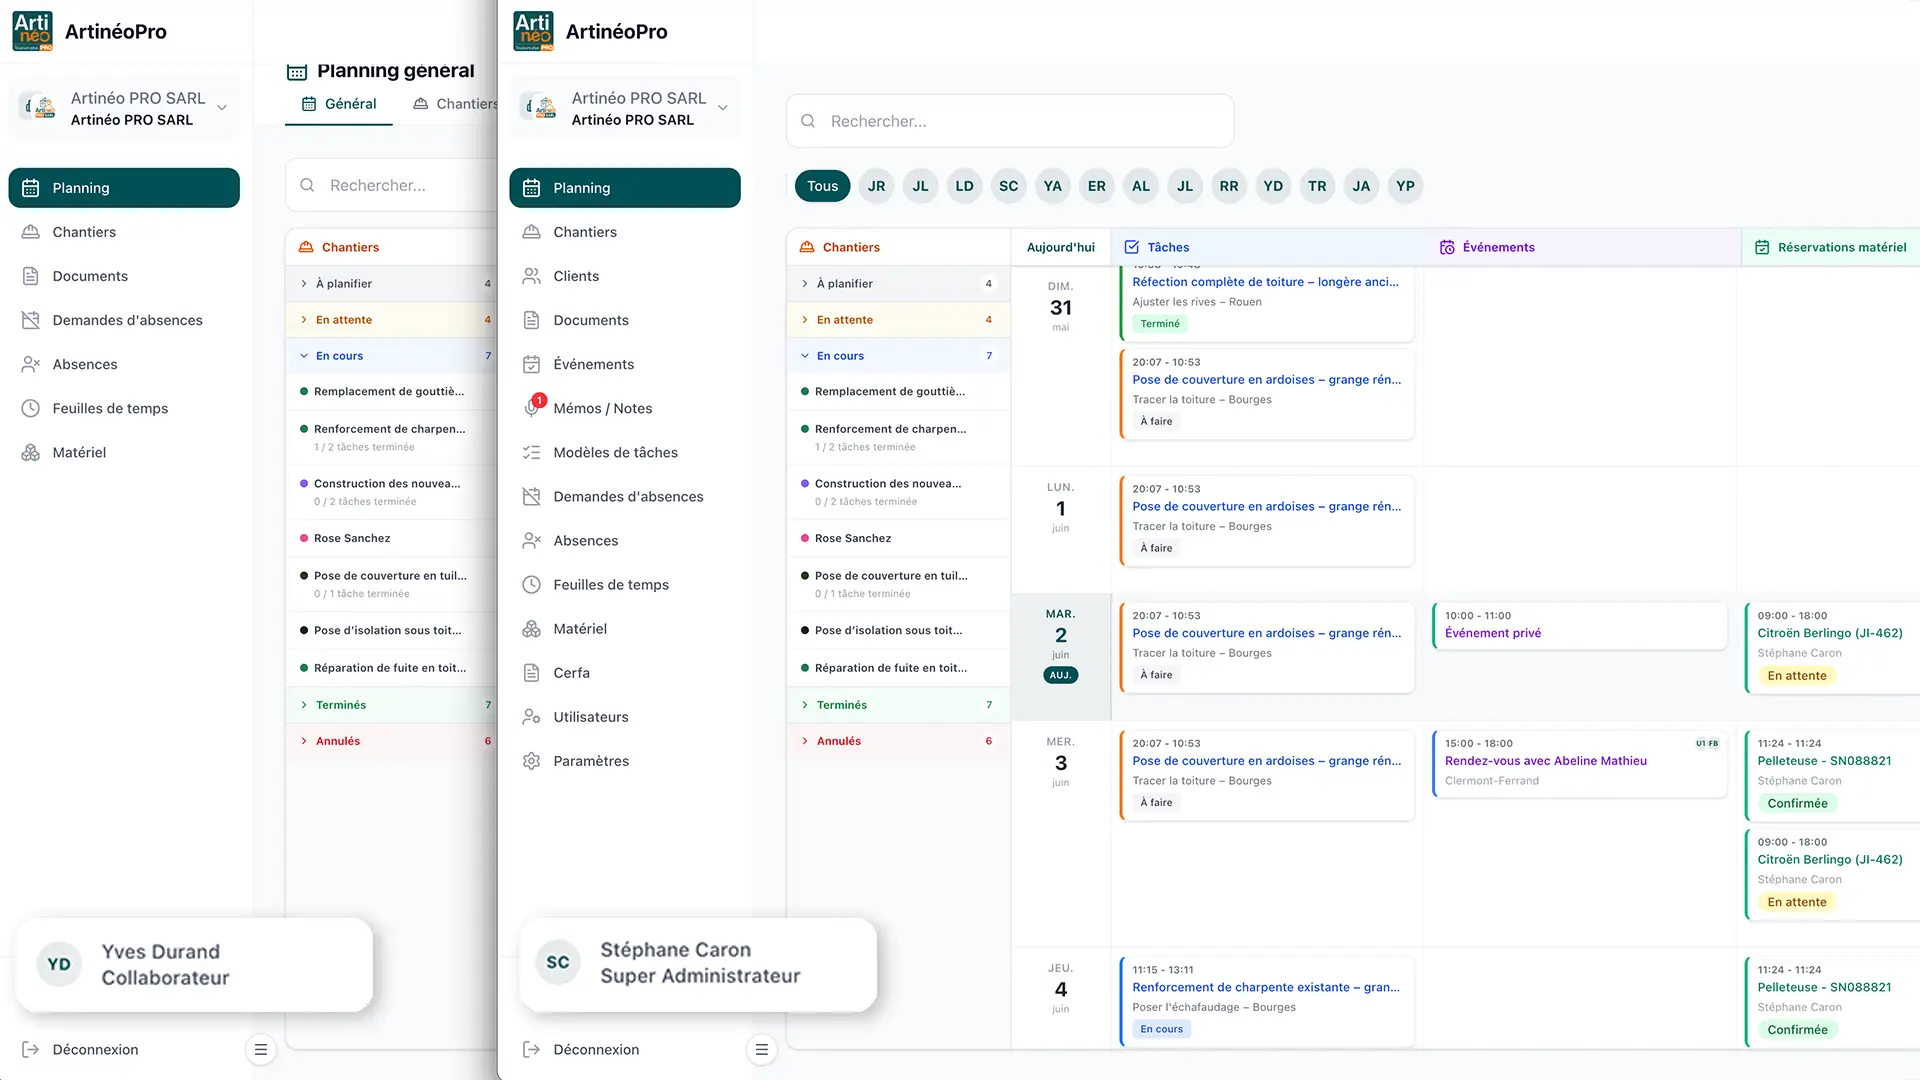This screenshot has width=1920, height=1080.
Task: Open the Événement privé event card
Action: 1580,626
